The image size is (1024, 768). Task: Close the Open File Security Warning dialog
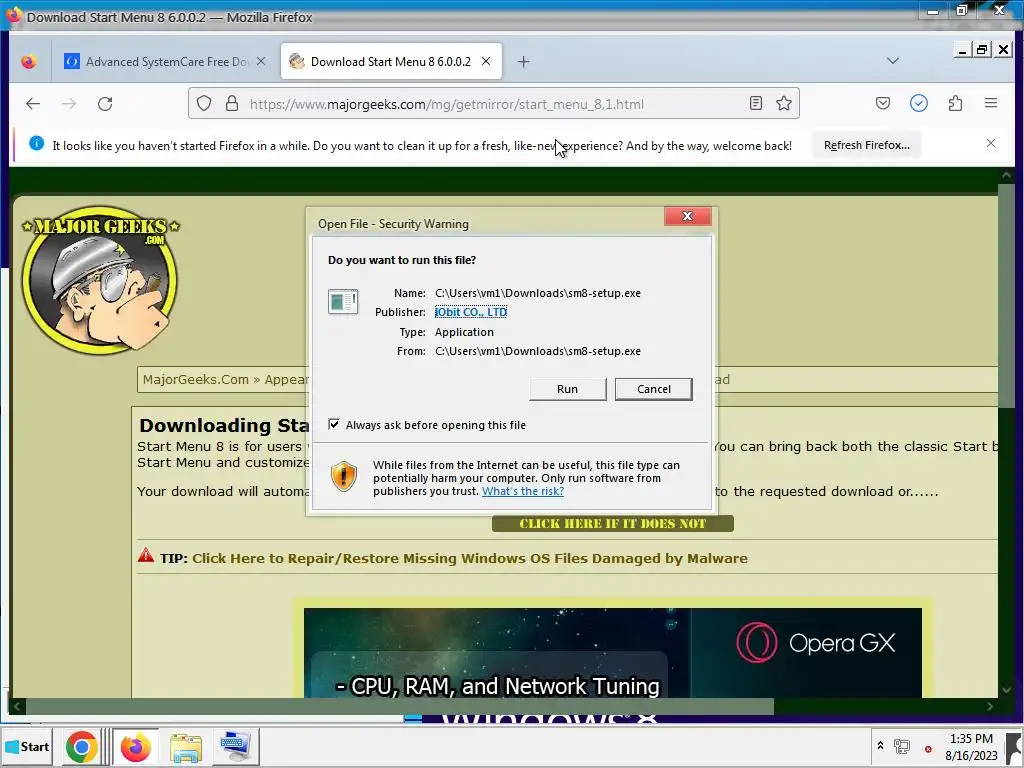[688, 216]
